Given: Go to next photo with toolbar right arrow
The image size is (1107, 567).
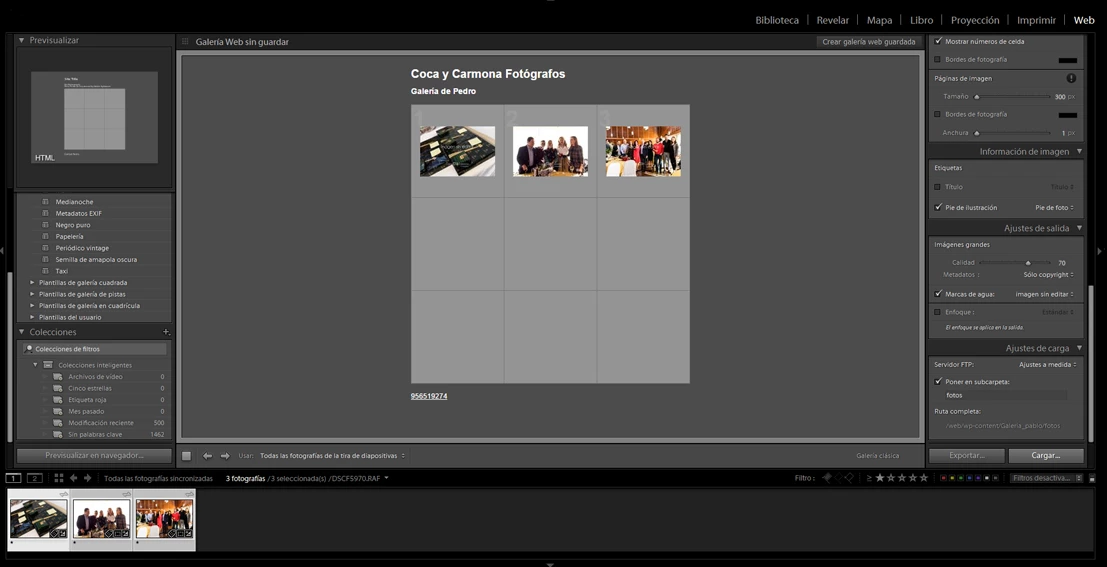Looking at the screenshot, I should click(225, 456).
